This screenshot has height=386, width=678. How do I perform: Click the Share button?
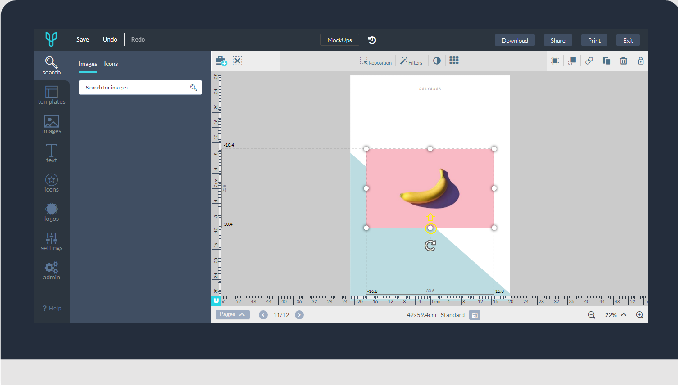coord(558,40)
